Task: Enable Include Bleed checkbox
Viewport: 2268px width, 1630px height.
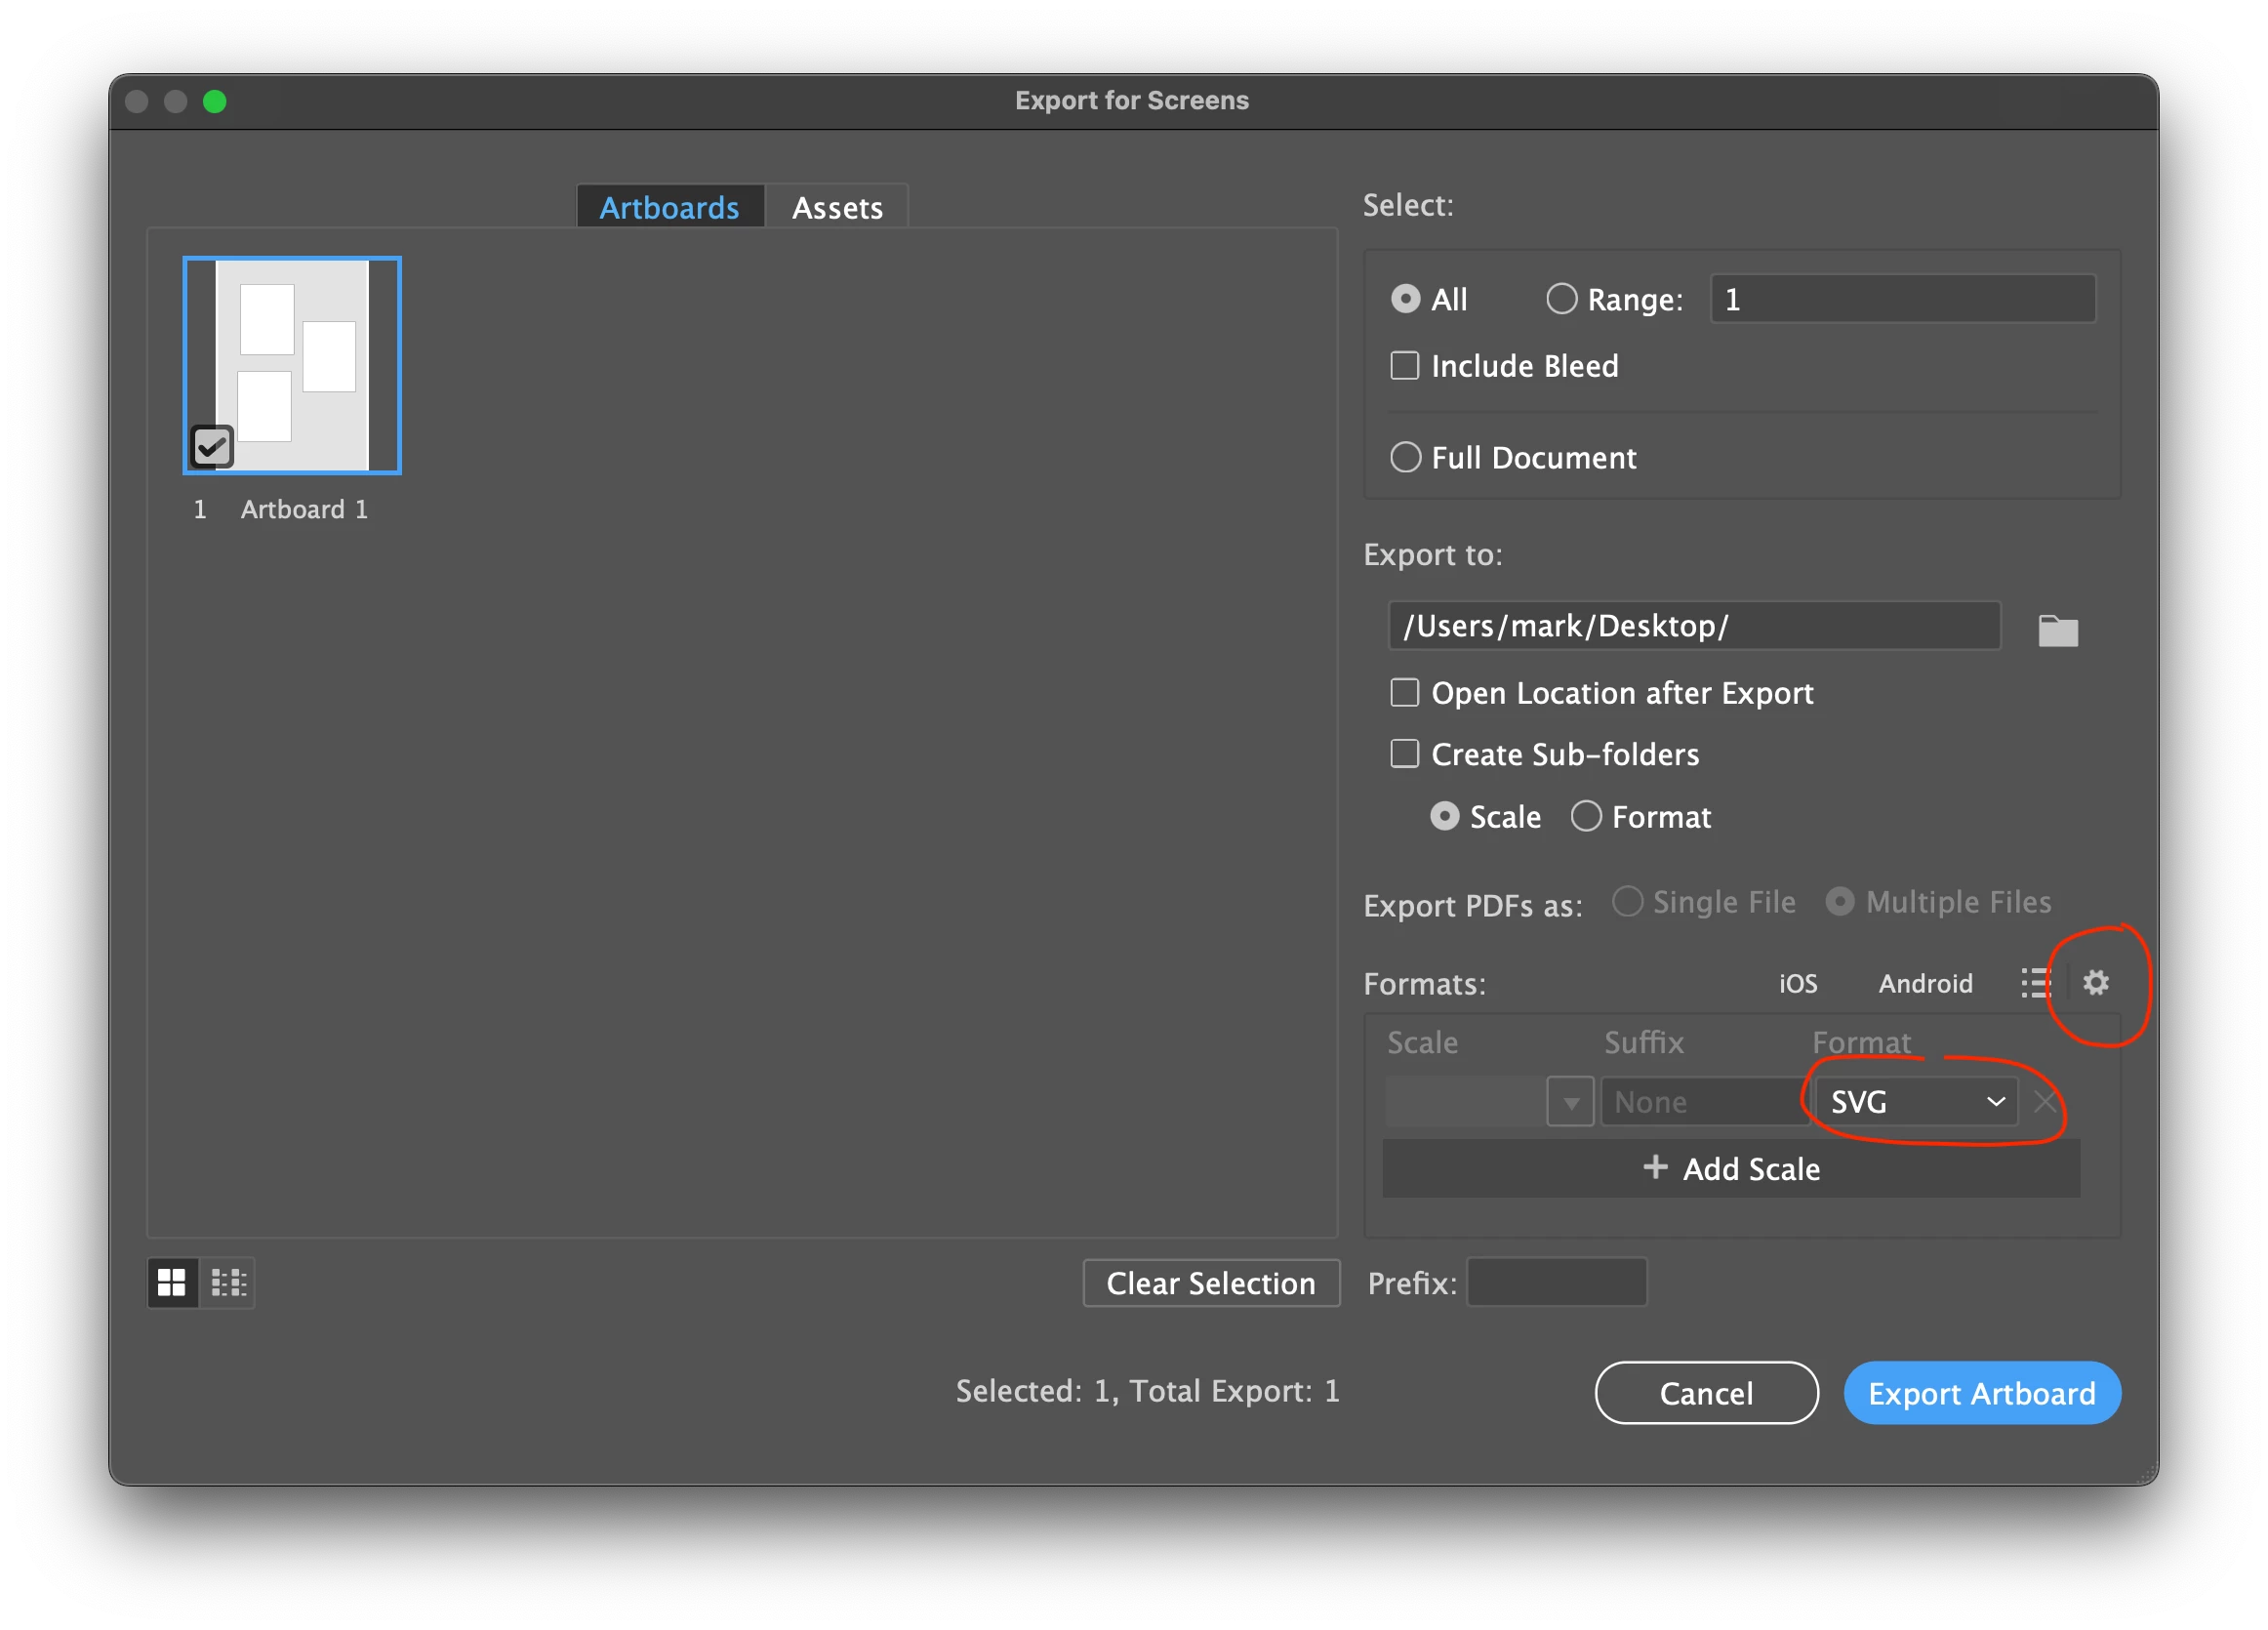Action: click(x=1404, y=366)
